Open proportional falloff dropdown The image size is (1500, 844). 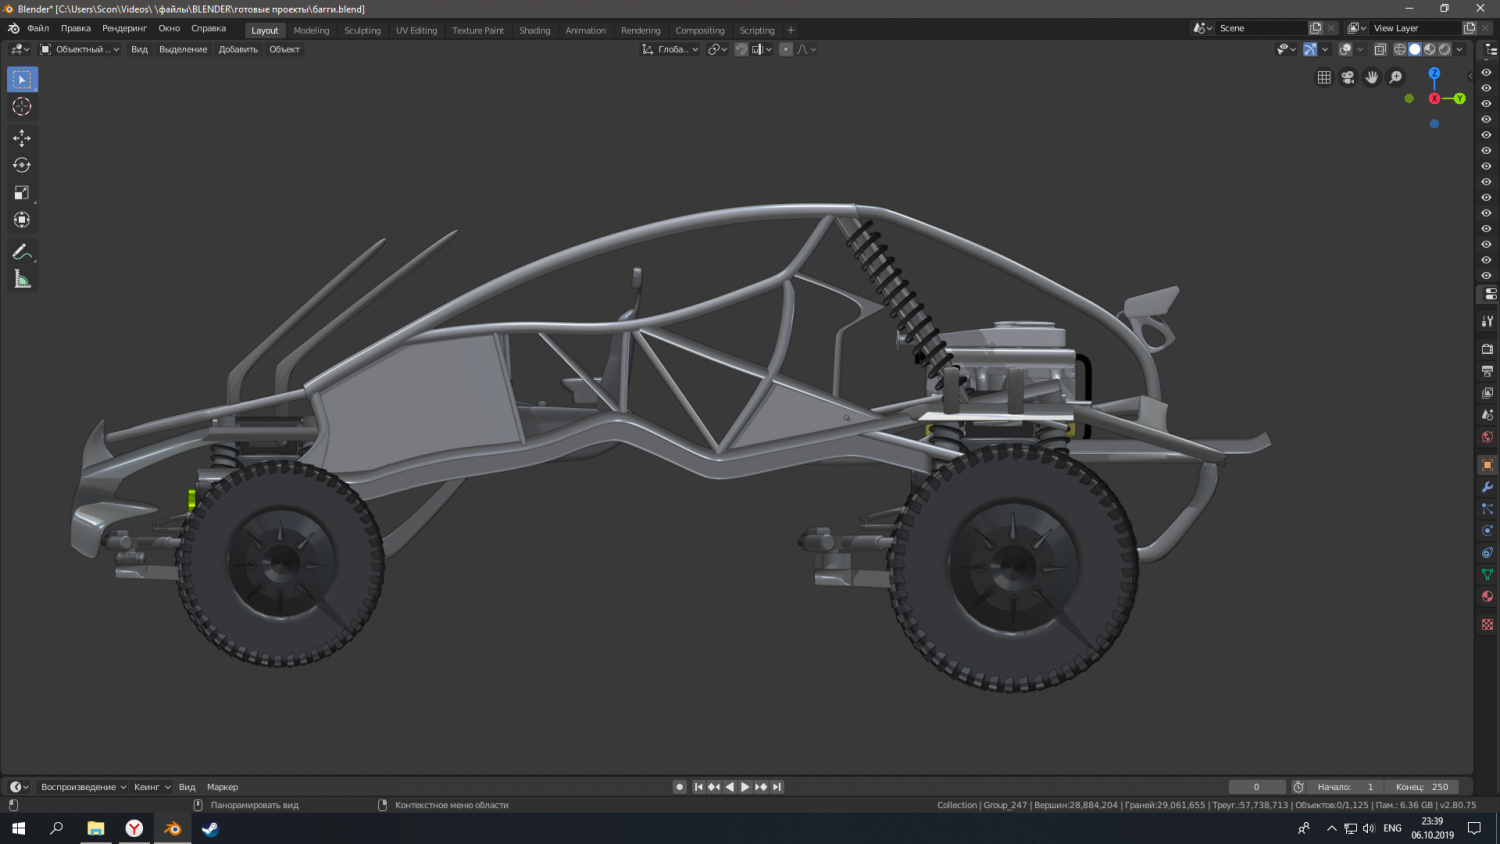pyautogui.click(x=806, y=49)
